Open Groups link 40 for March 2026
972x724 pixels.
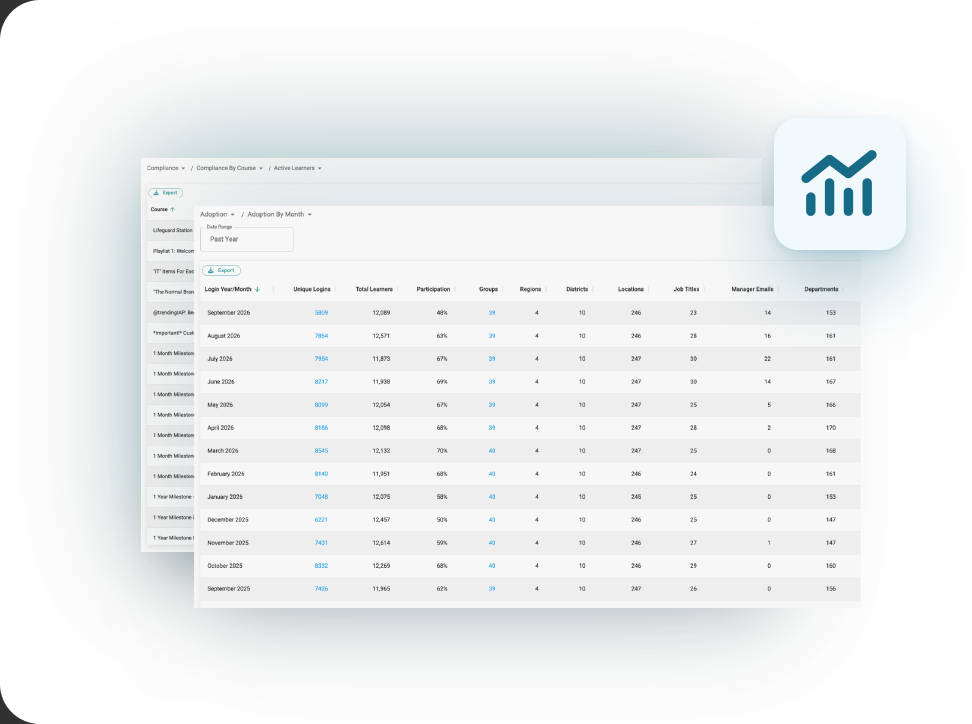[x=492, y=451]
